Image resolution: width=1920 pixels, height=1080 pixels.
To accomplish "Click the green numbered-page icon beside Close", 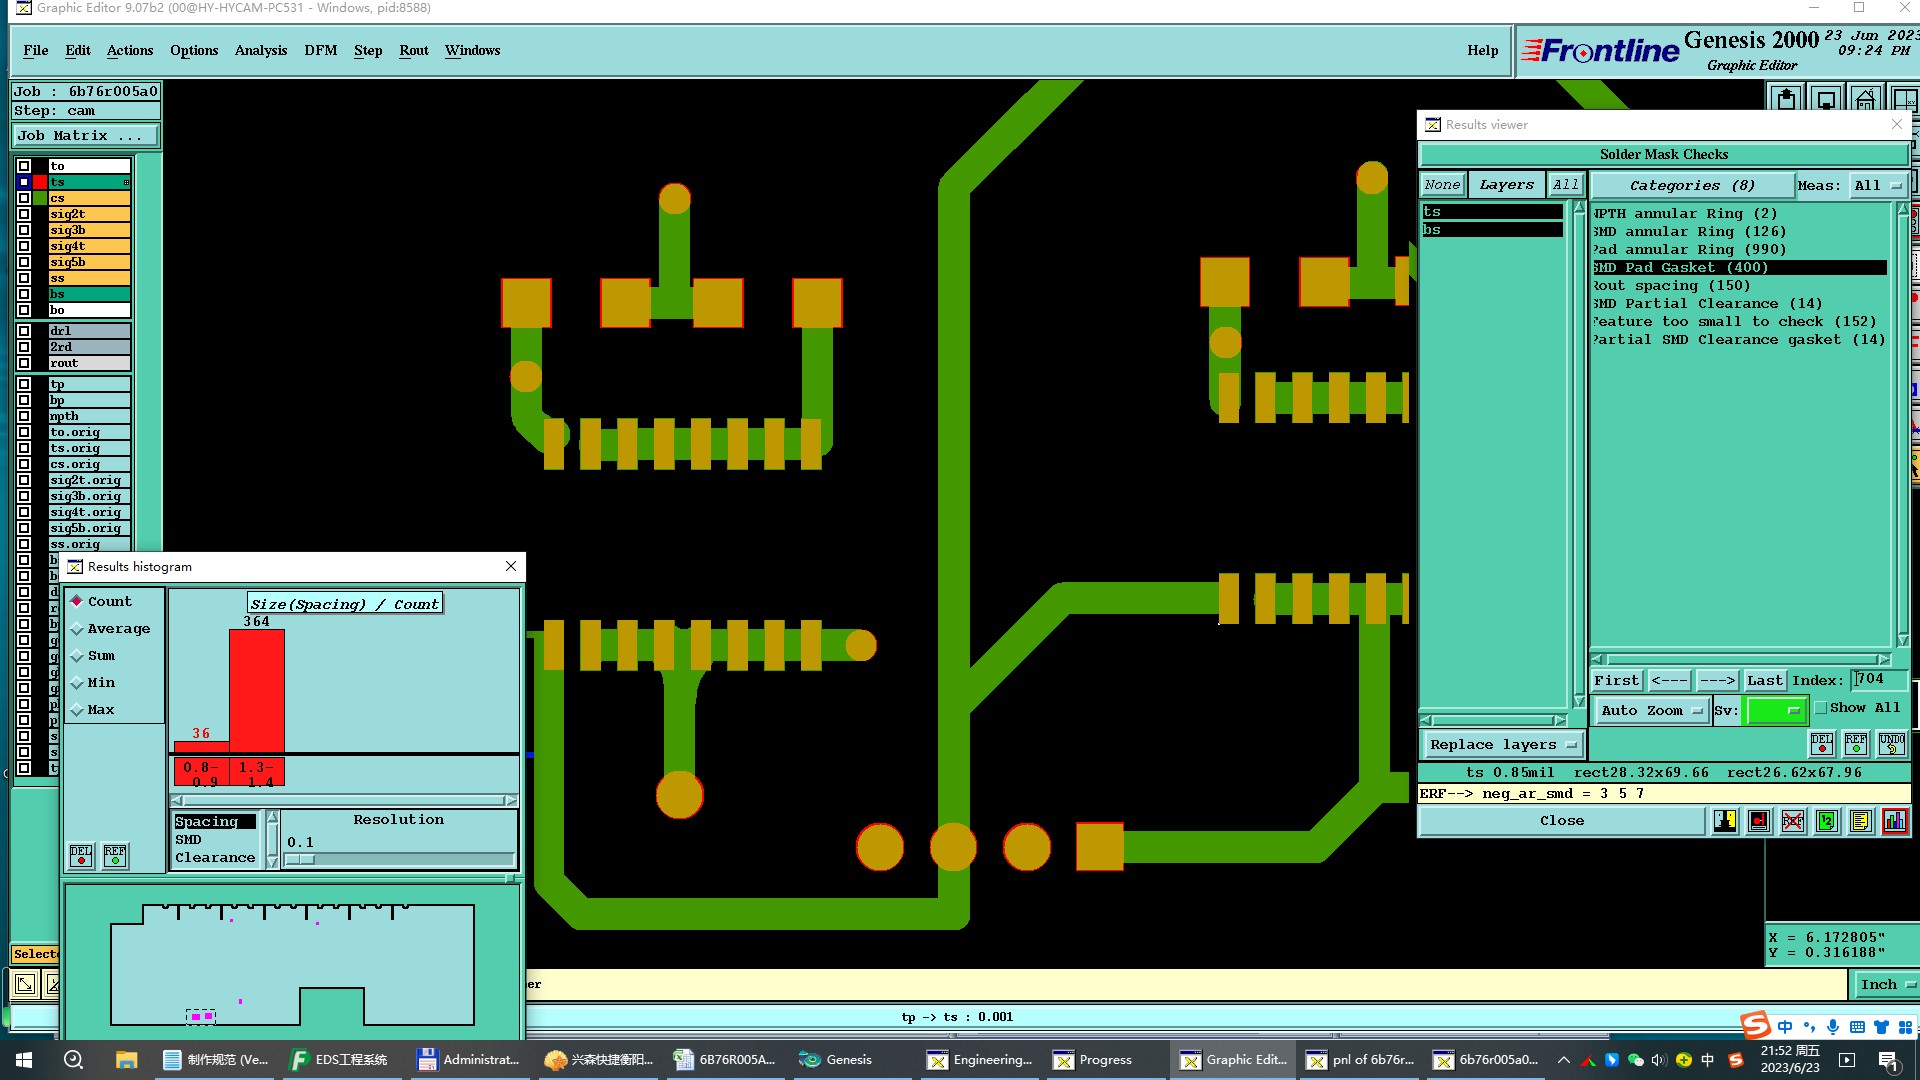I will (x=1827, y=821).
